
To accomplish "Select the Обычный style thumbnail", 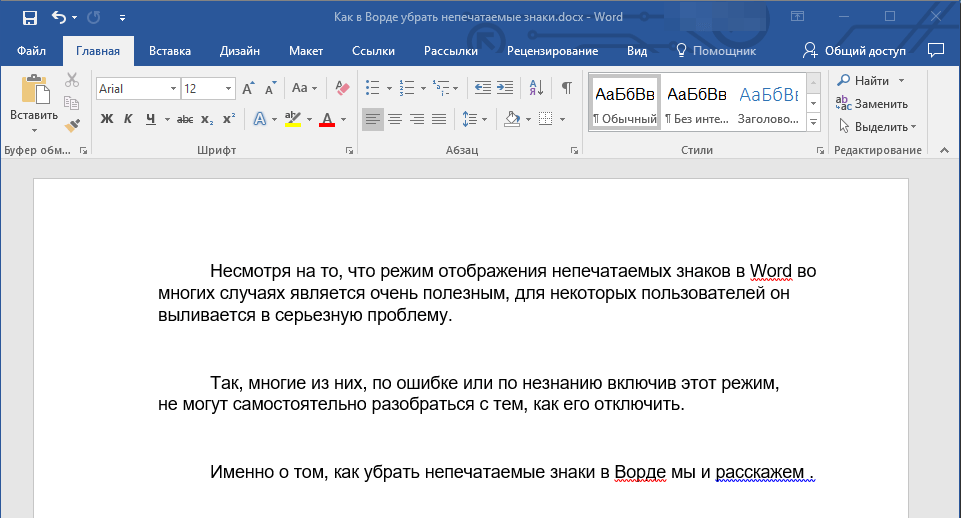I will 624,103.
